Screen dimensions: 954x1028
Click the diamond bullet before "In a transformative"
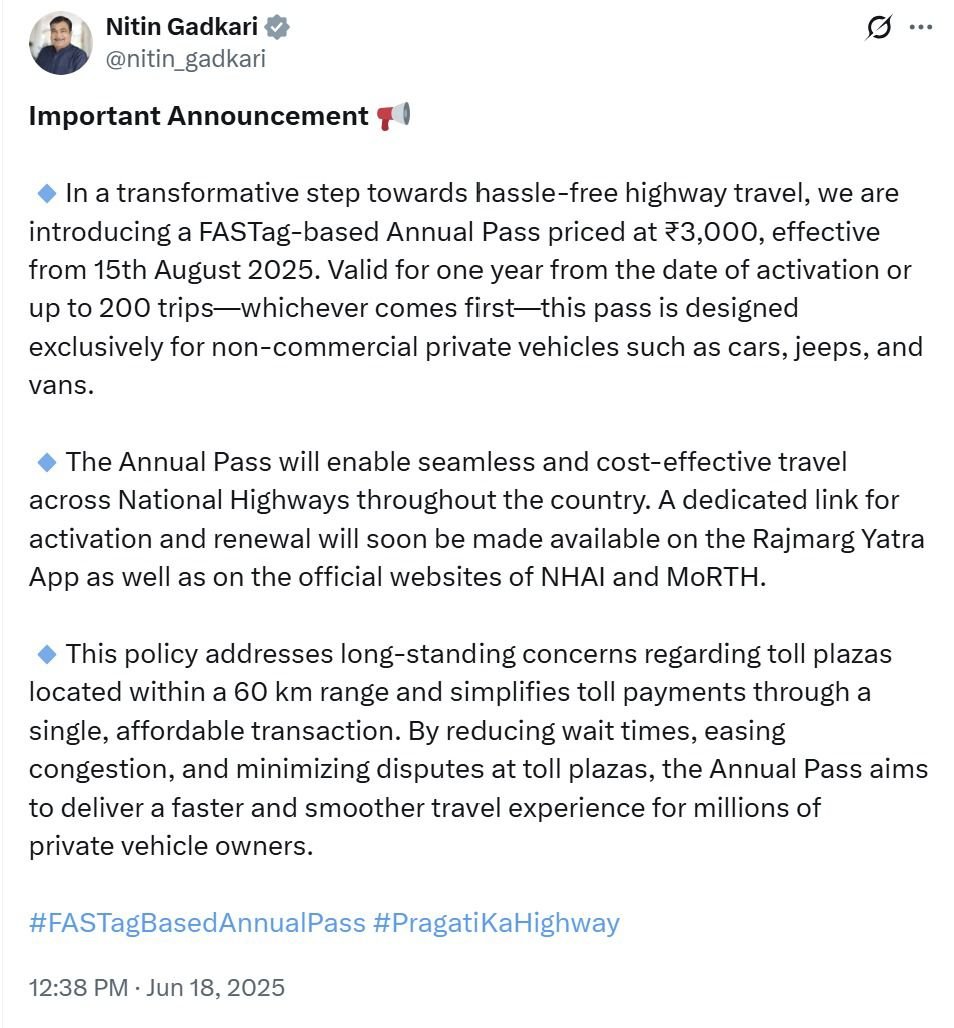(46, 191)
